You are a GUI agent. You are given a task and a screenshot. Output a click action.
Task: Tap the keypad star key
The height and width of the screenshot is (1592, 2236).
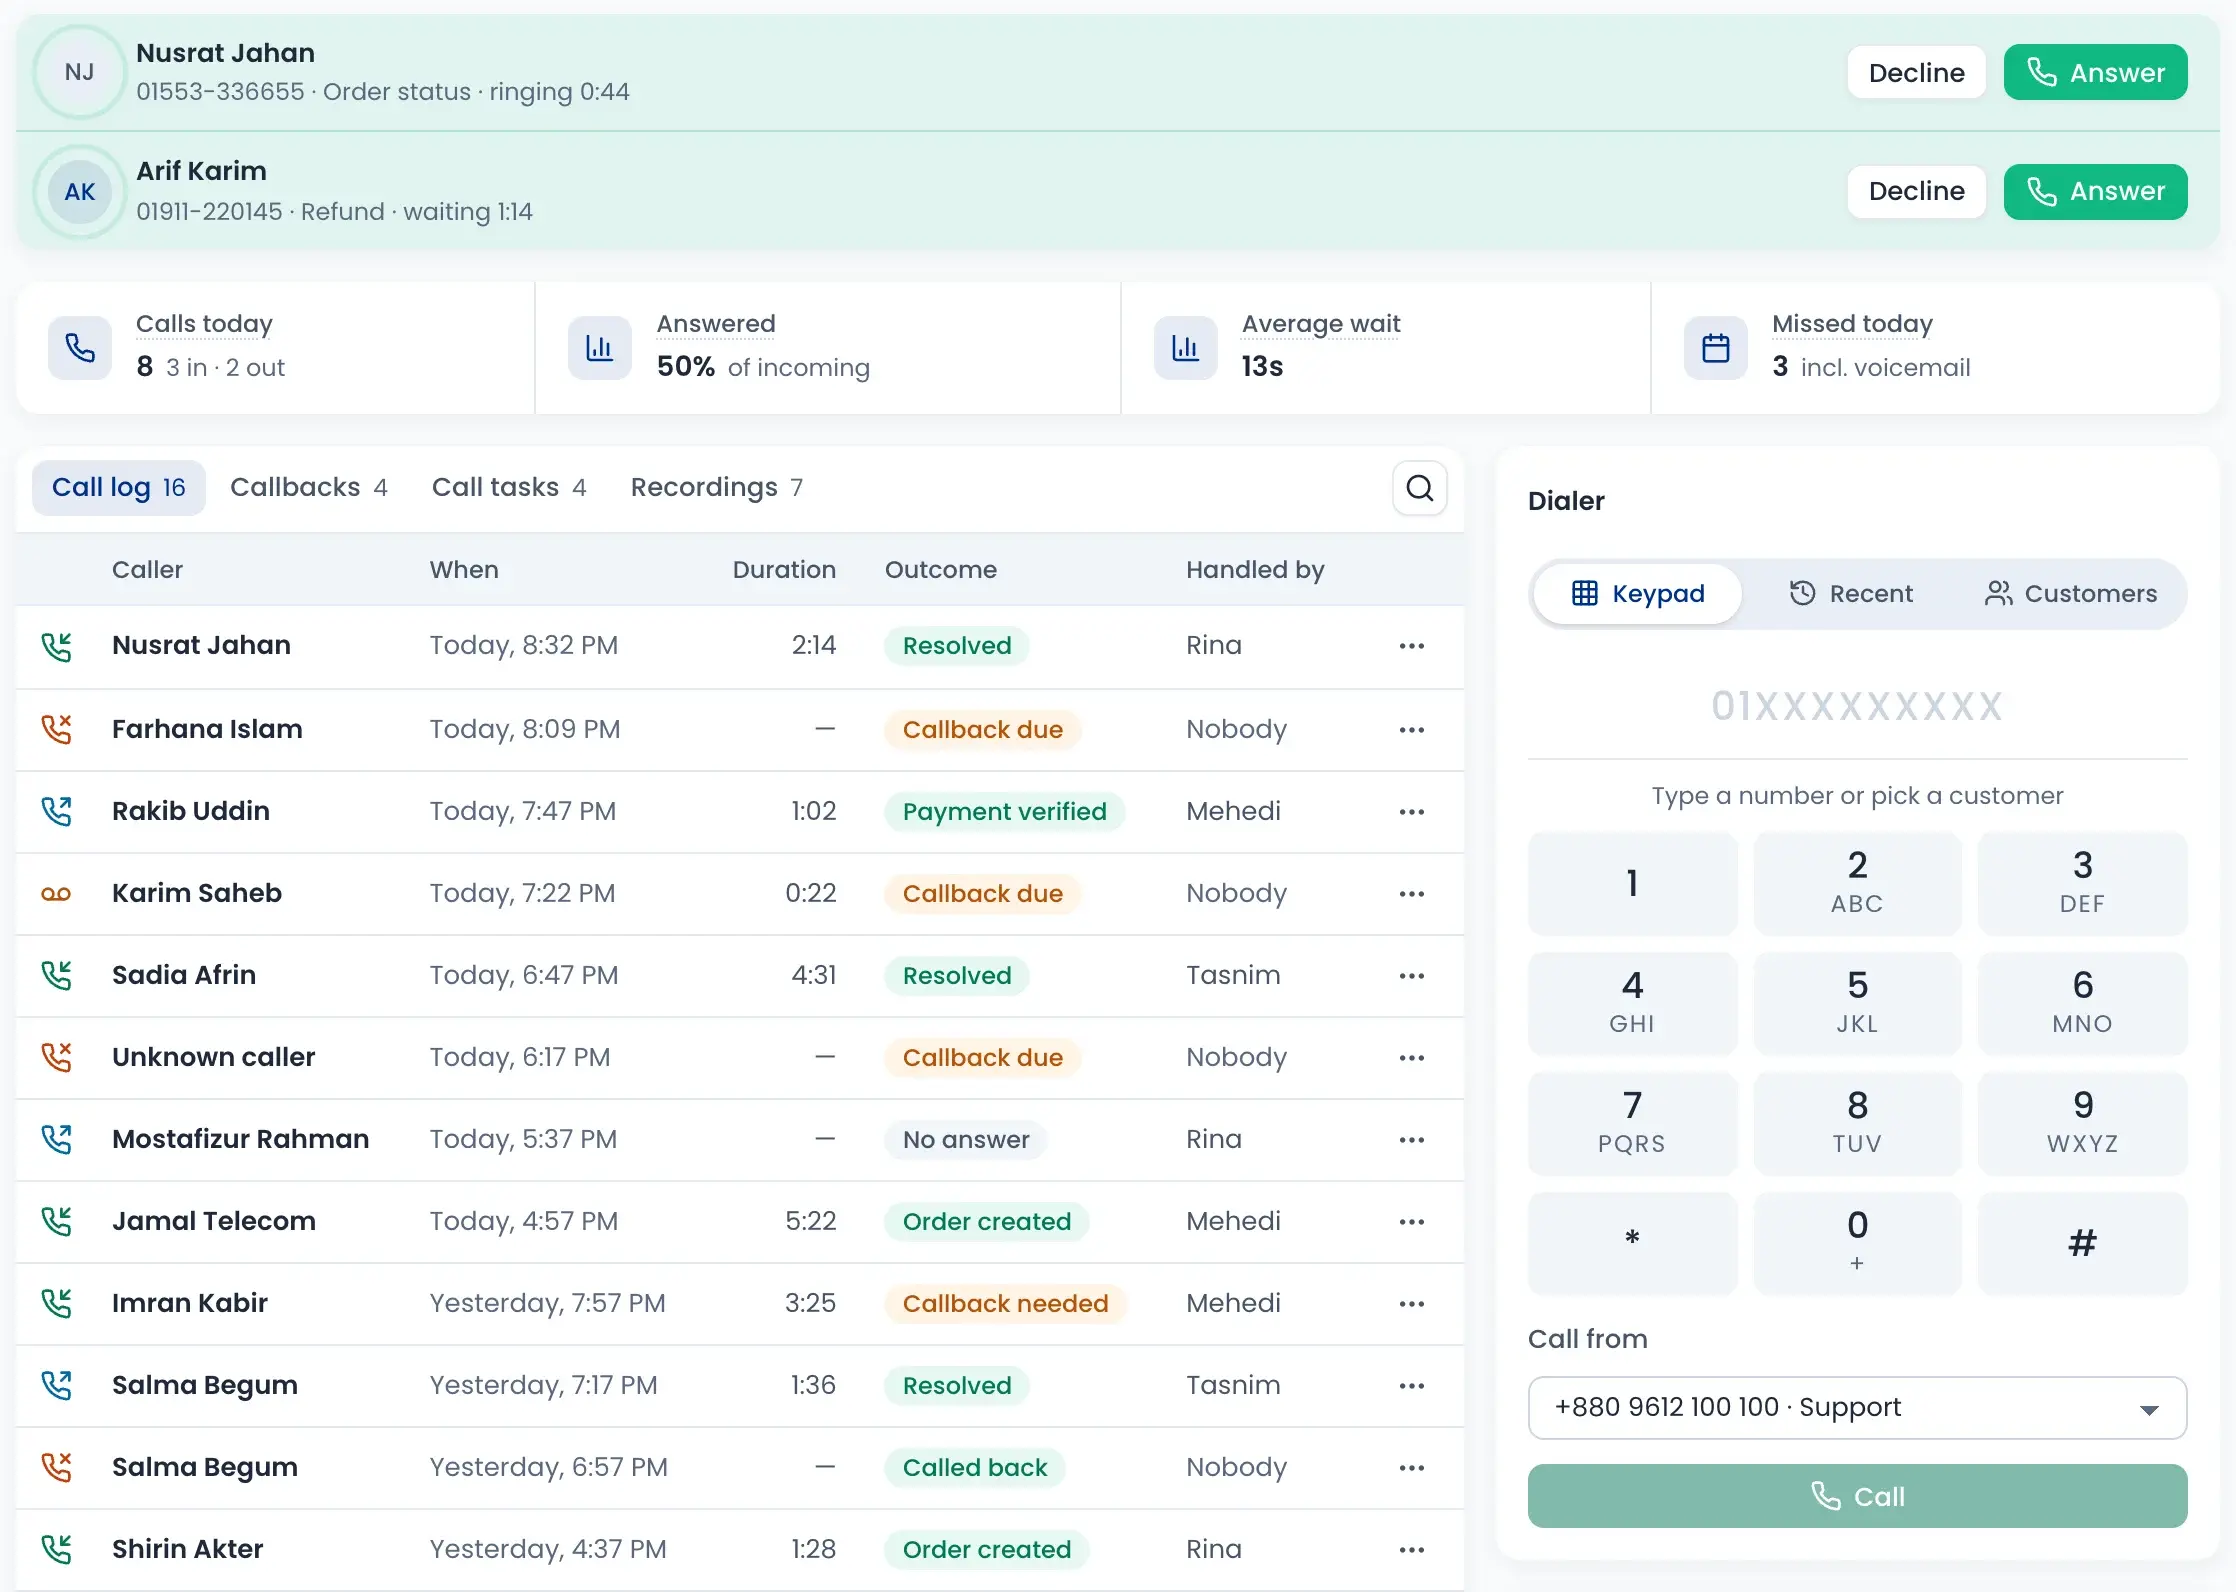[x=1632, y=1243]
